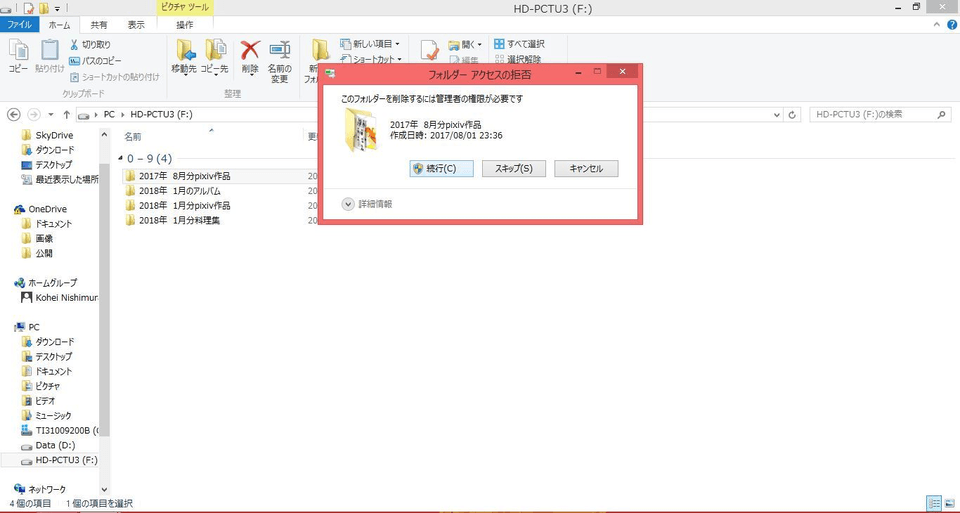Click the blue Help question mark icon
Viewport: 960px width, 513px height.
952,25
